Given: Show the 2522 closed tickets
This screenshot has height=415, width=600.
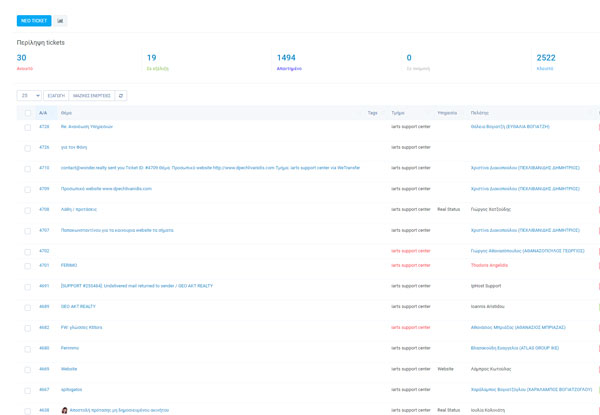Looking at the screenshot, I should 546,58.
